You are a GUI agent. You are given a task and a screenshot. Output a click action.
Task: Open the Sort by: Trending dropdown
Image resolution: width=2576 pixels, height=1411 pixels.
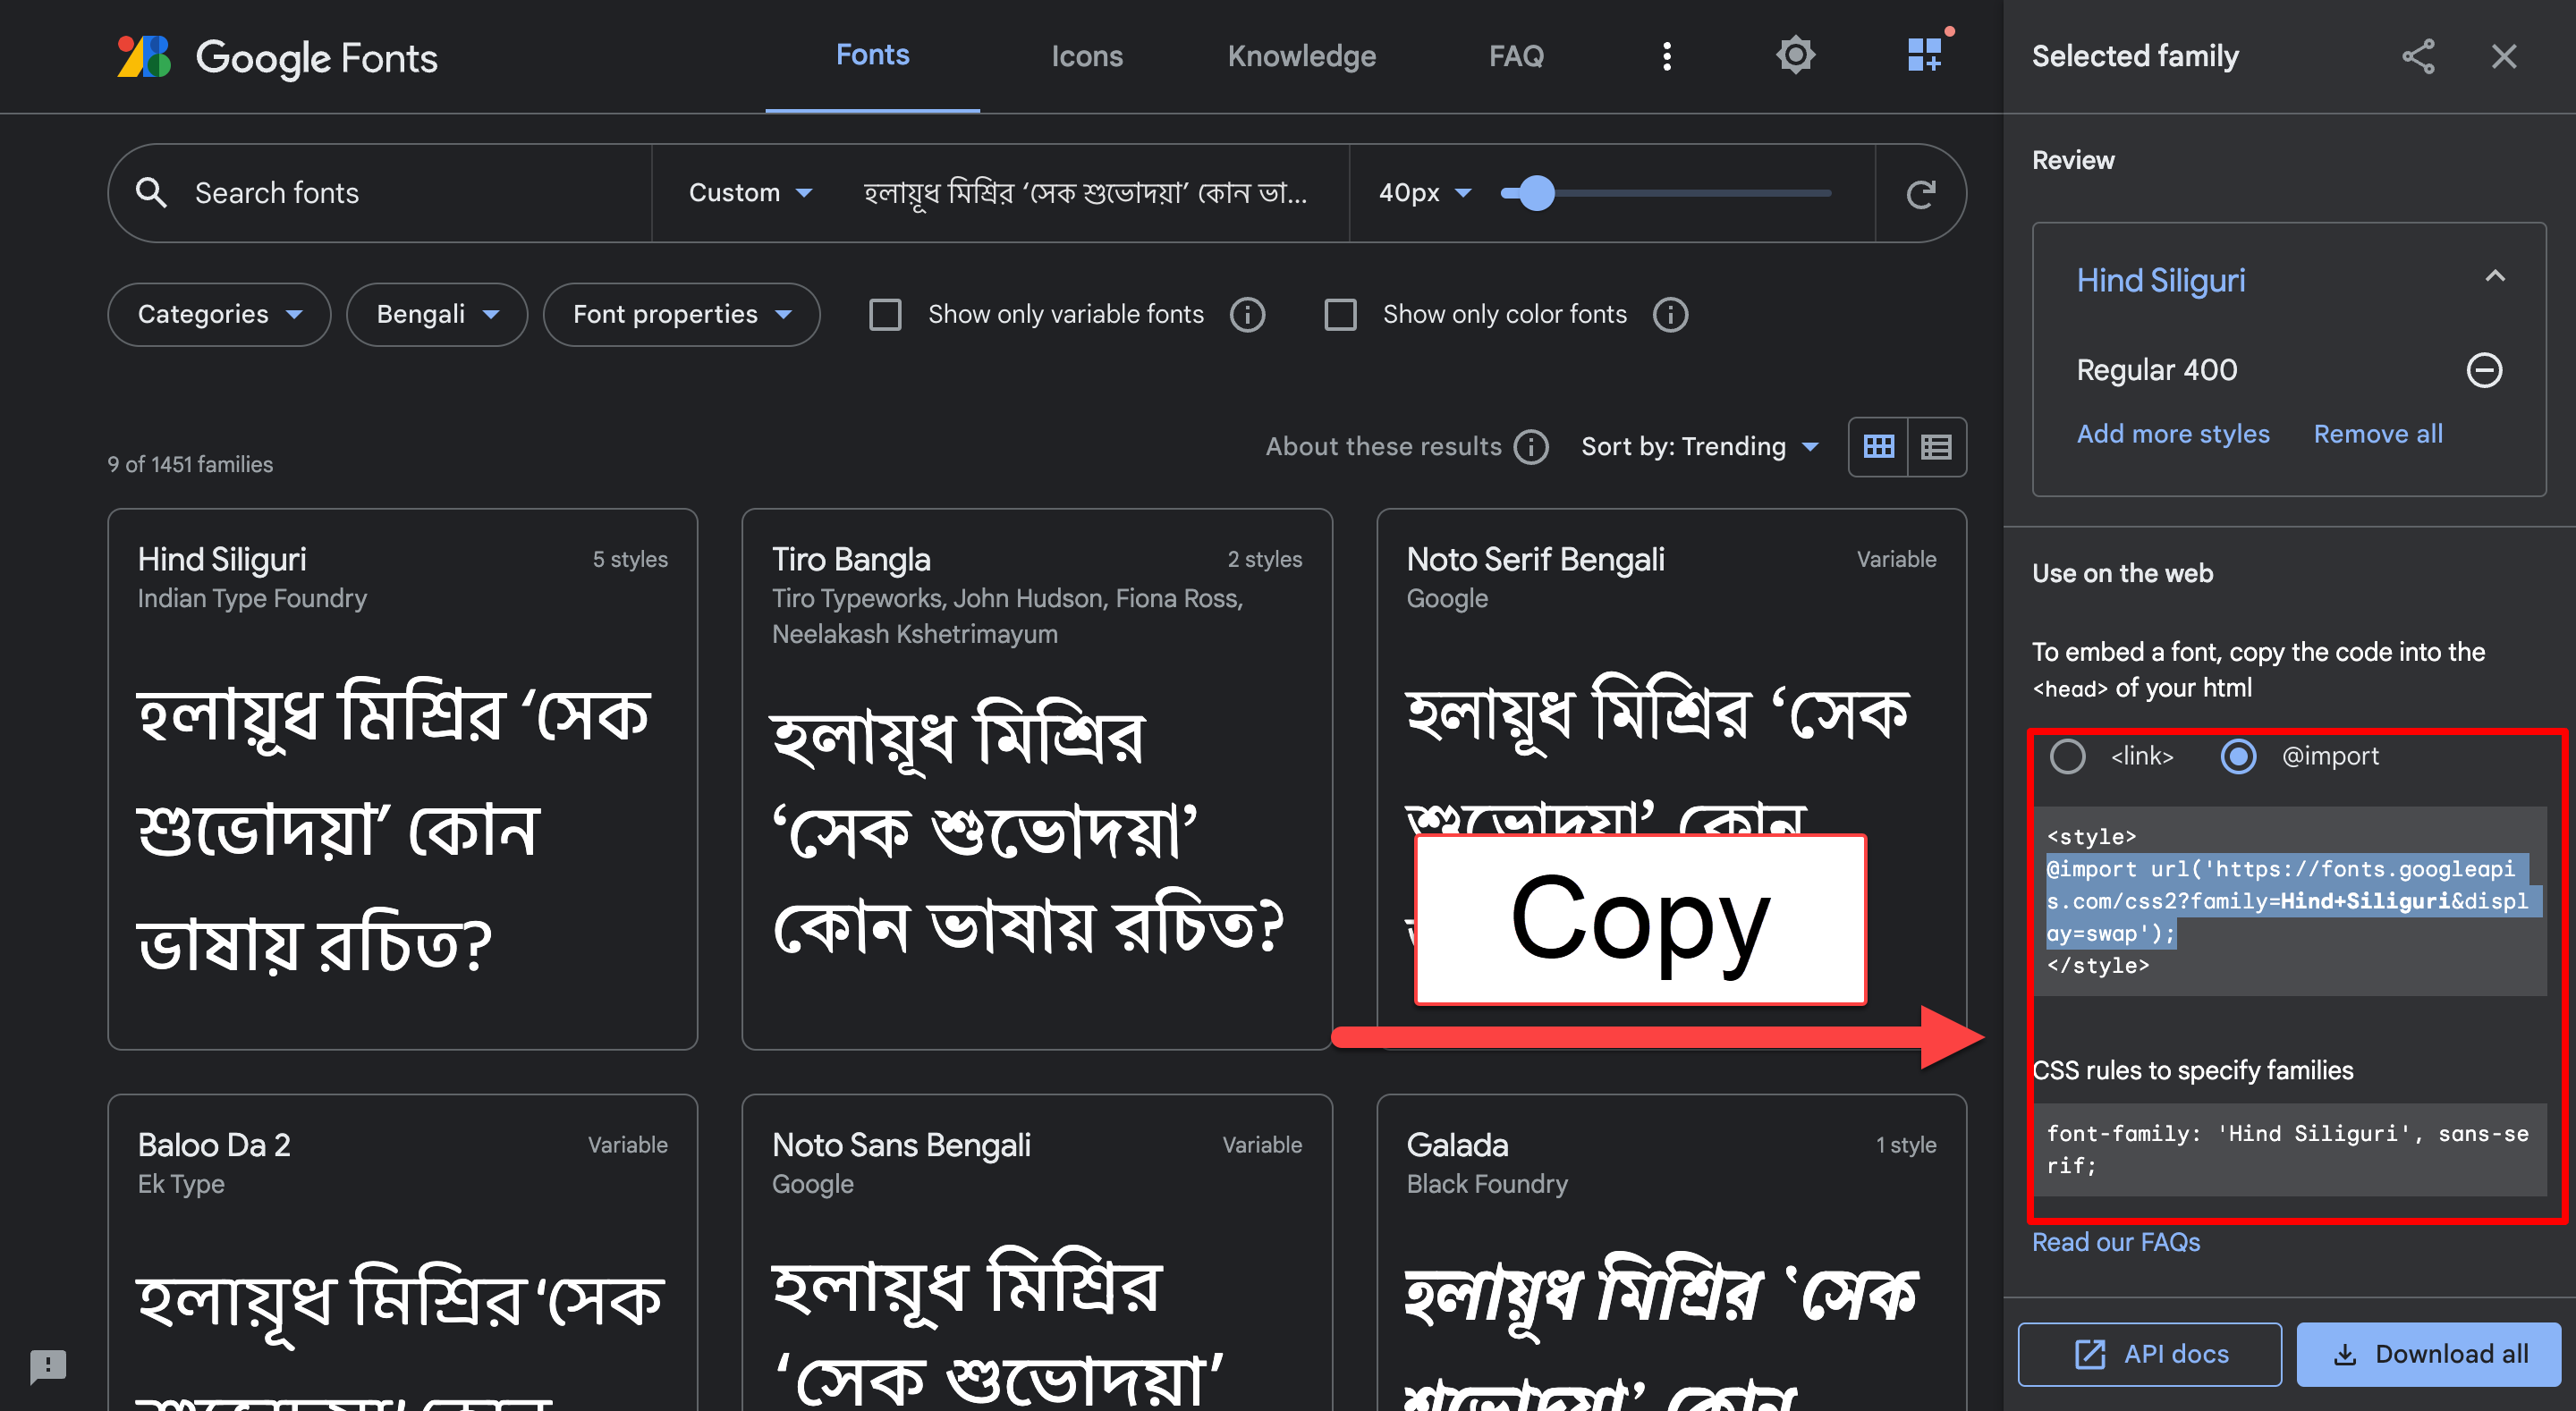pyautogui.click(x=1699, y=446)
